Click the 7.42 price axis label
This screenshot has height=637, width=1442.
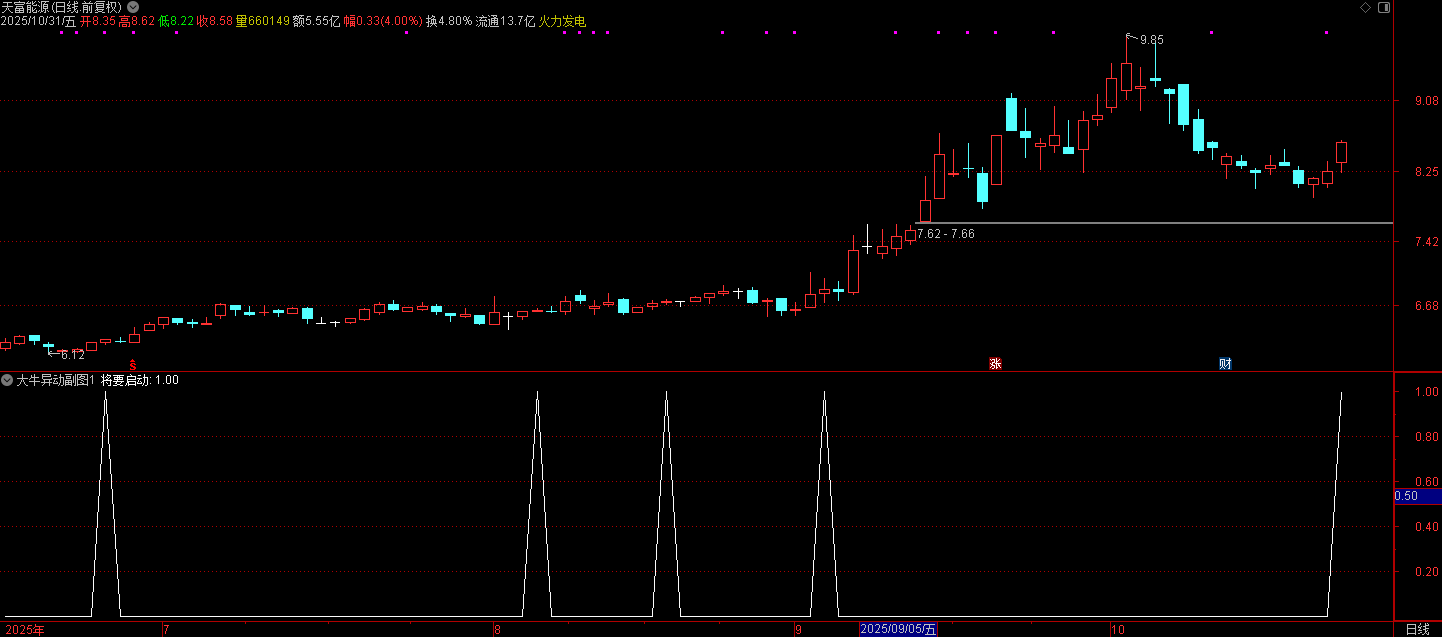coord(1426,242)
